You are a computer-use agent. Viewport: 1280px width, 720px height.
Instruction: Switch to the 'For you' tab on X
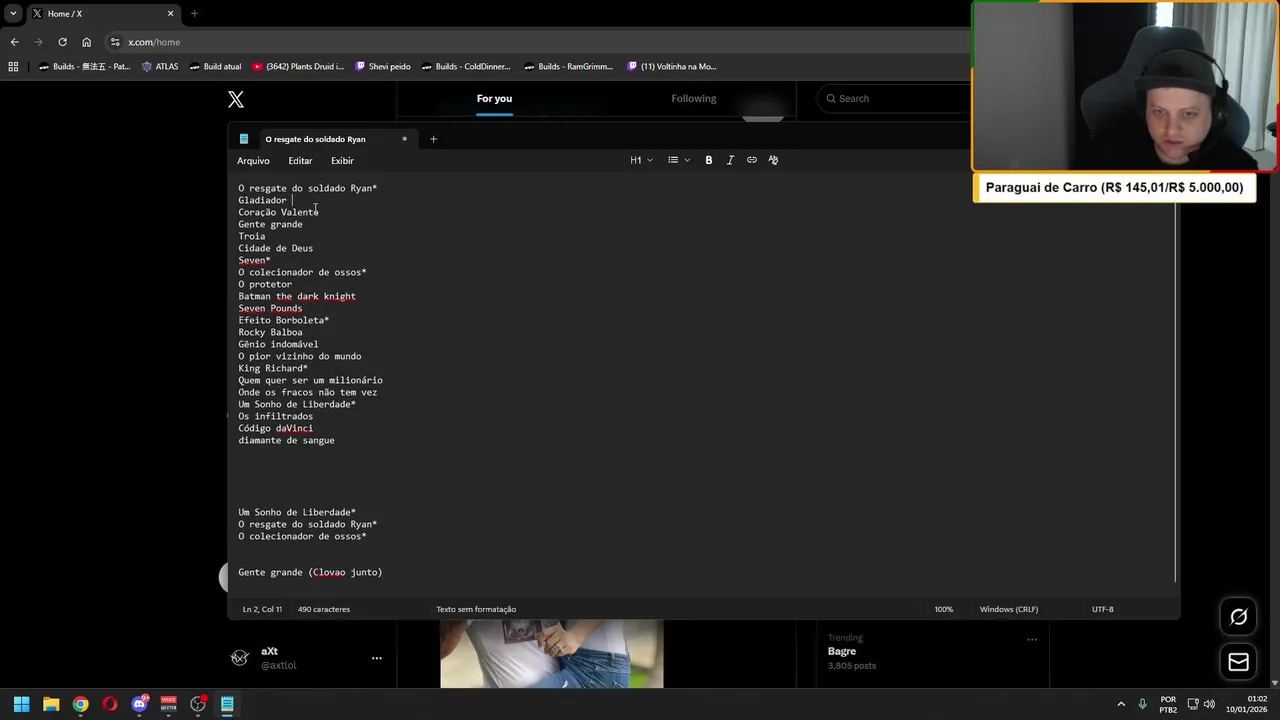[494, 98]
